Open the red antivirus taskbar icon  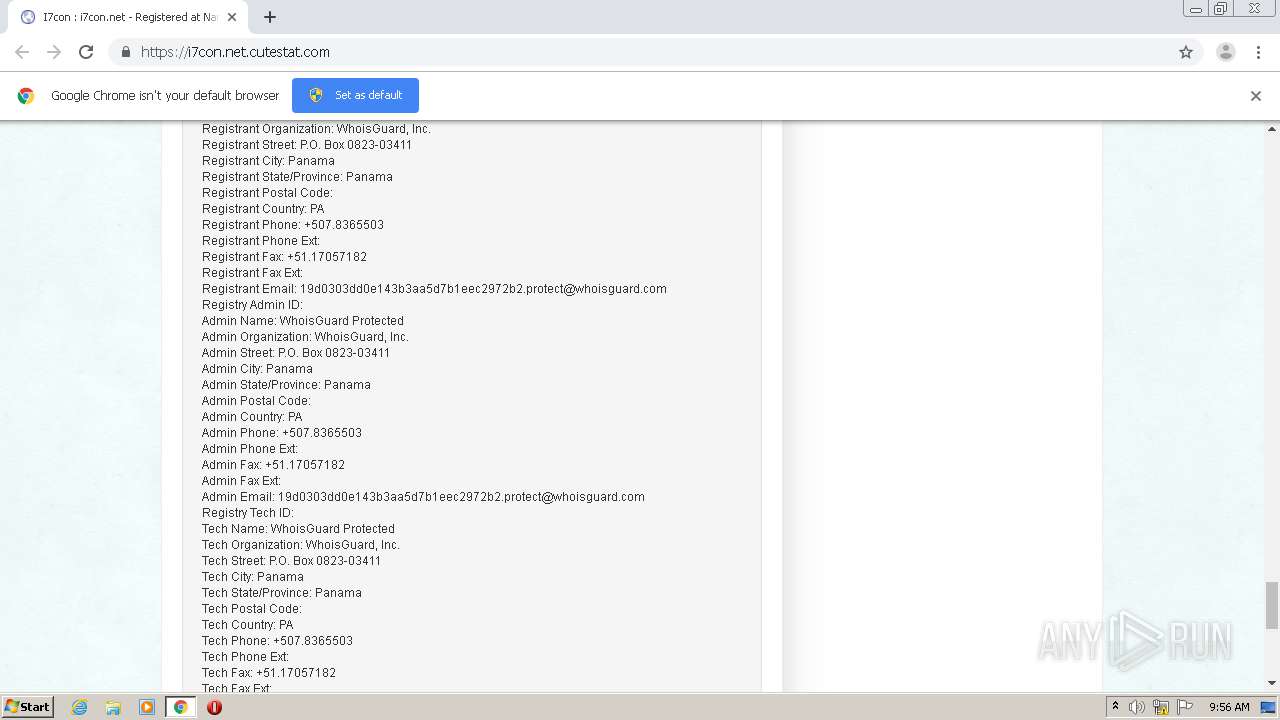214,707
